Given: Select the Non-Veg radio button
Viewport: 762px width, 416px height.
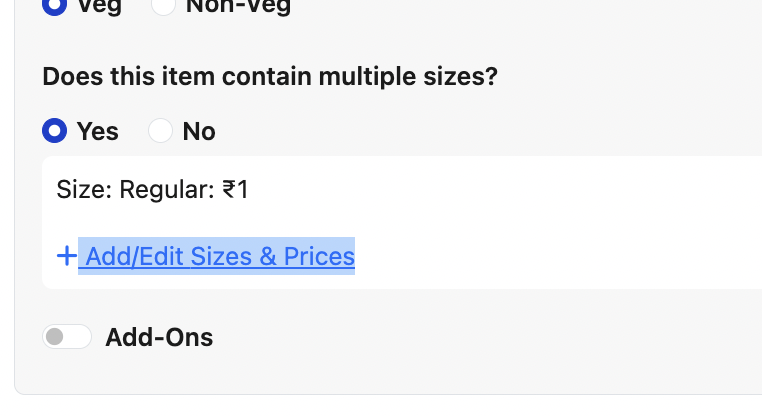Looking at the screenshot, I should 161,4.
